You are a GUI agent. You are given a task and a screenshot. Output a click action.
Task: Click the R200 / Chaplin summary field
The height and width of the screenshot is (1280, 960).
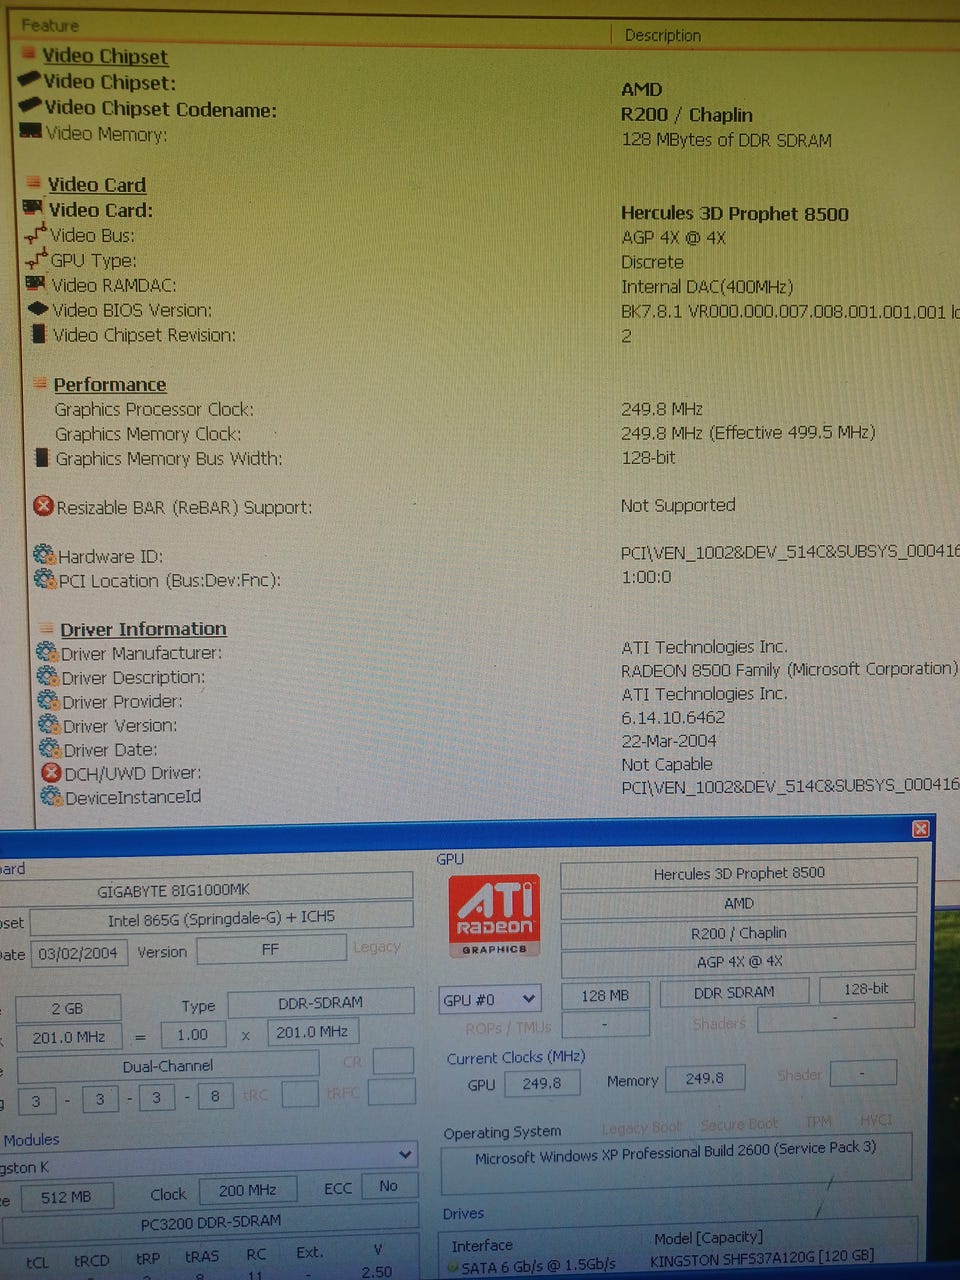pos(739,932)
